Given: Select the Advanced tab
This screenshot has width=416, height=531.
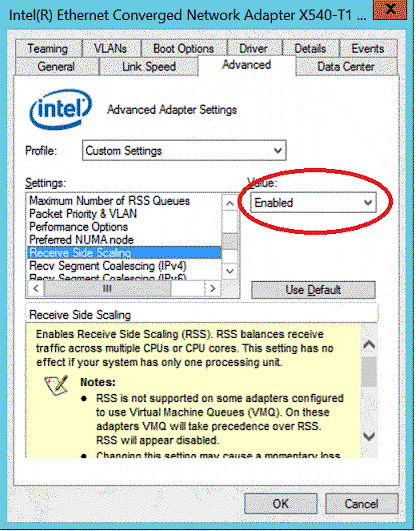Looking at the screenshot, I should [x=247, y=65].
